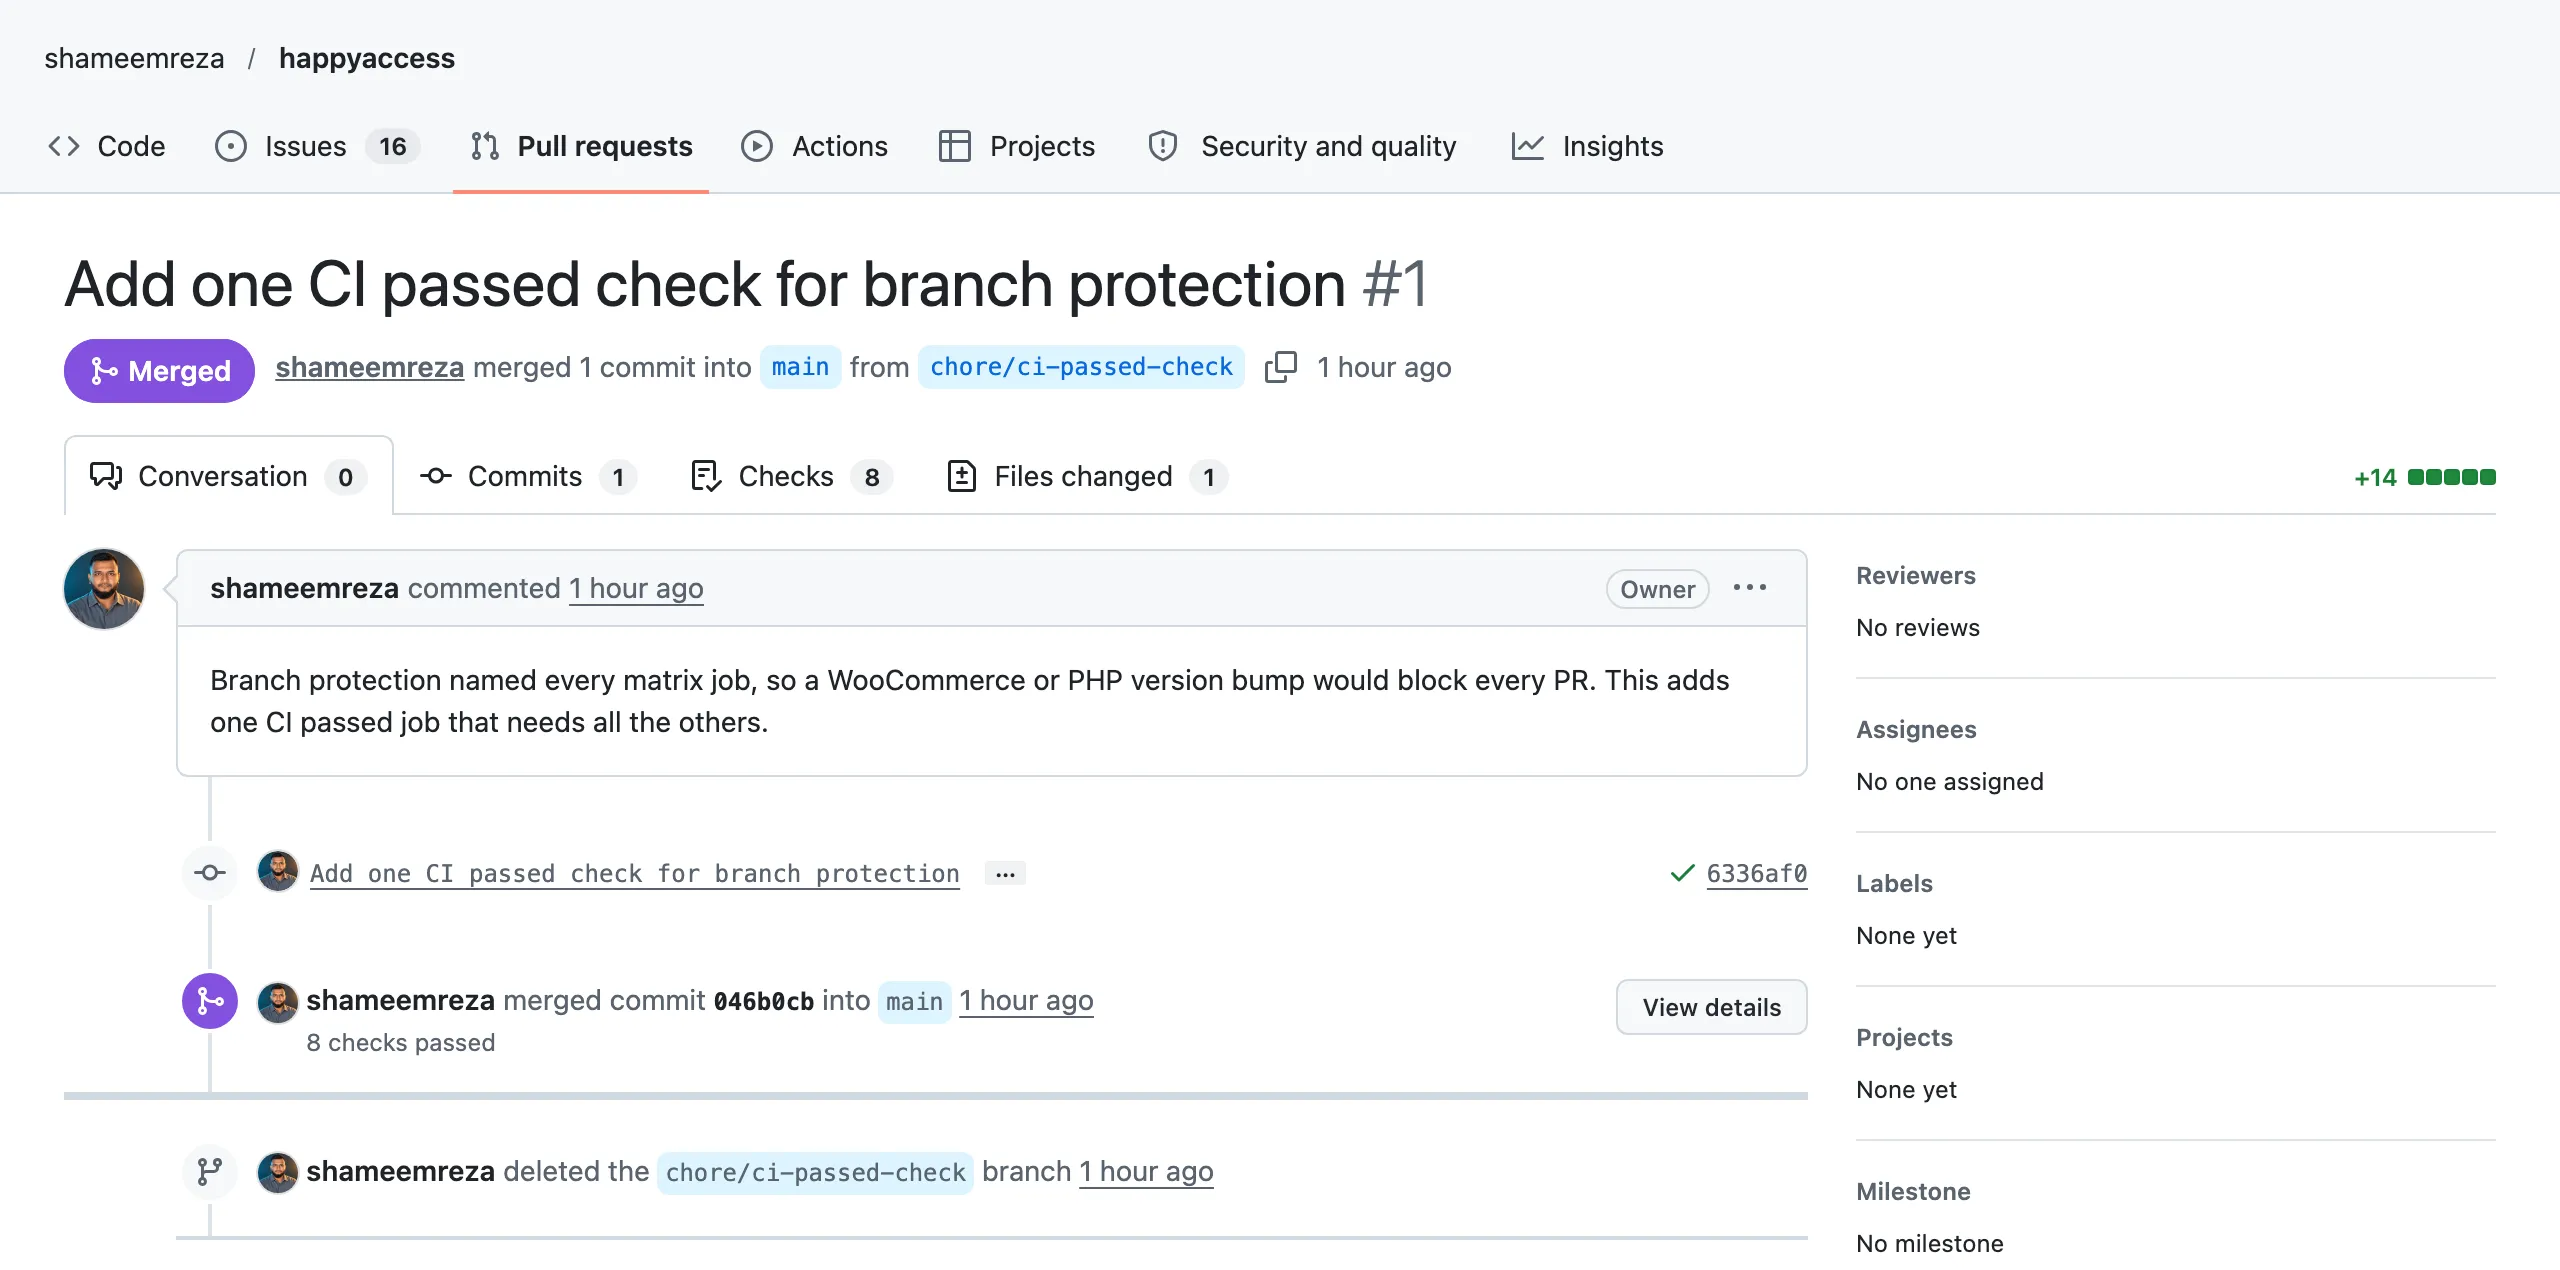
Task: Open the Actions tab
Action: (814, 146)
